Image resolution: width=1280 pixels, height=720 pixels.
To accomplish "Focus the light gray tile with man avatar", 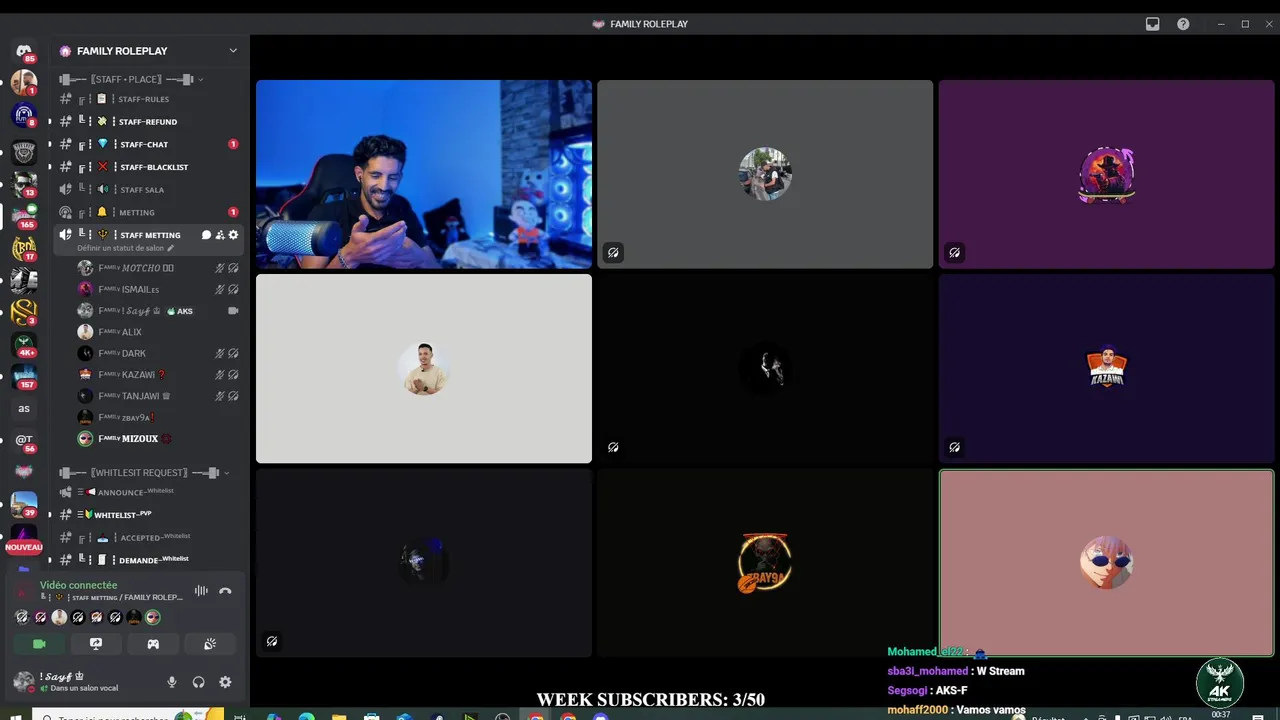I will point(424,368).
